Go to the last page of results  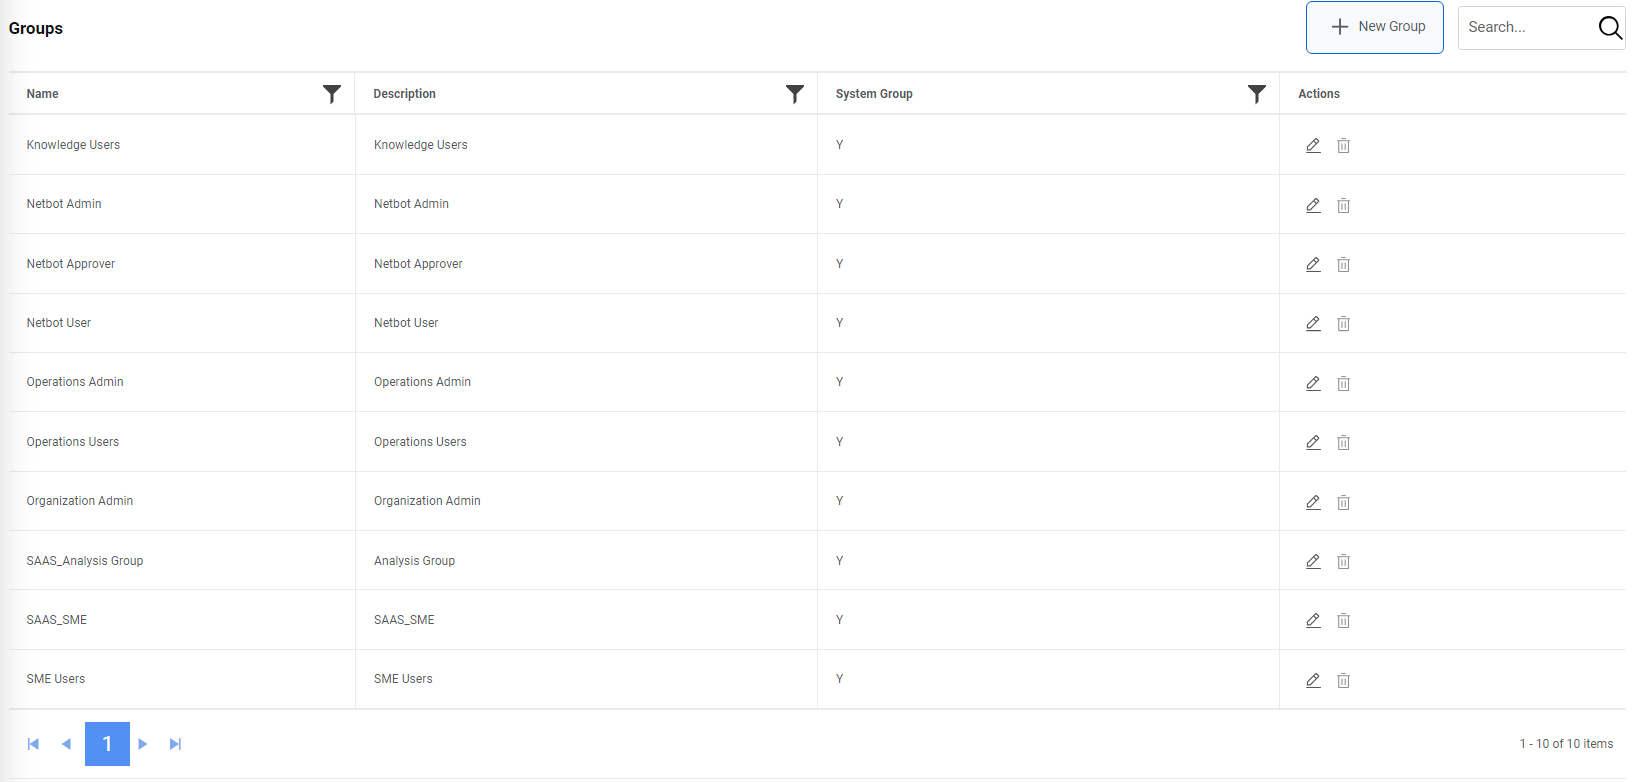pyautogui.click(x=175, y=744)
